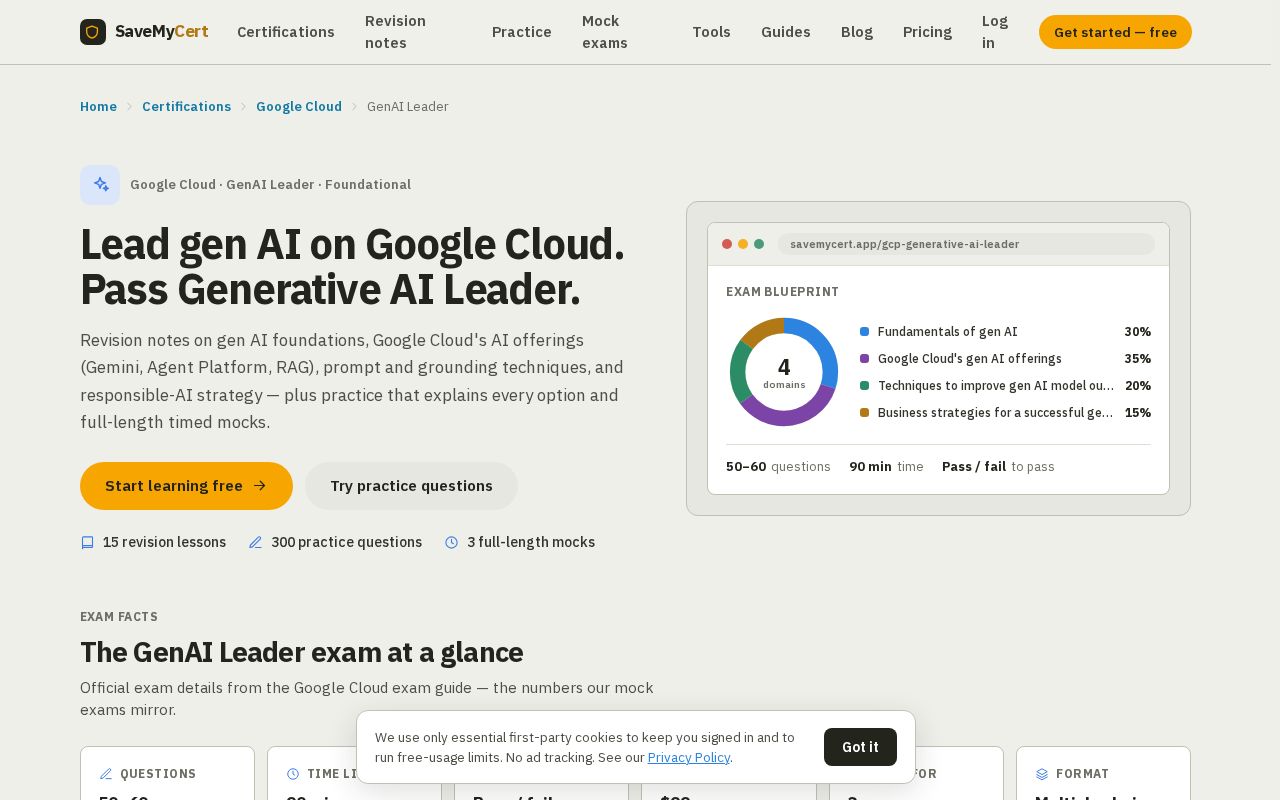The image size is (1280, 800).
Task: Click 'The GenAI Leader exam at a glance' heading
Action: click(301, 652)
